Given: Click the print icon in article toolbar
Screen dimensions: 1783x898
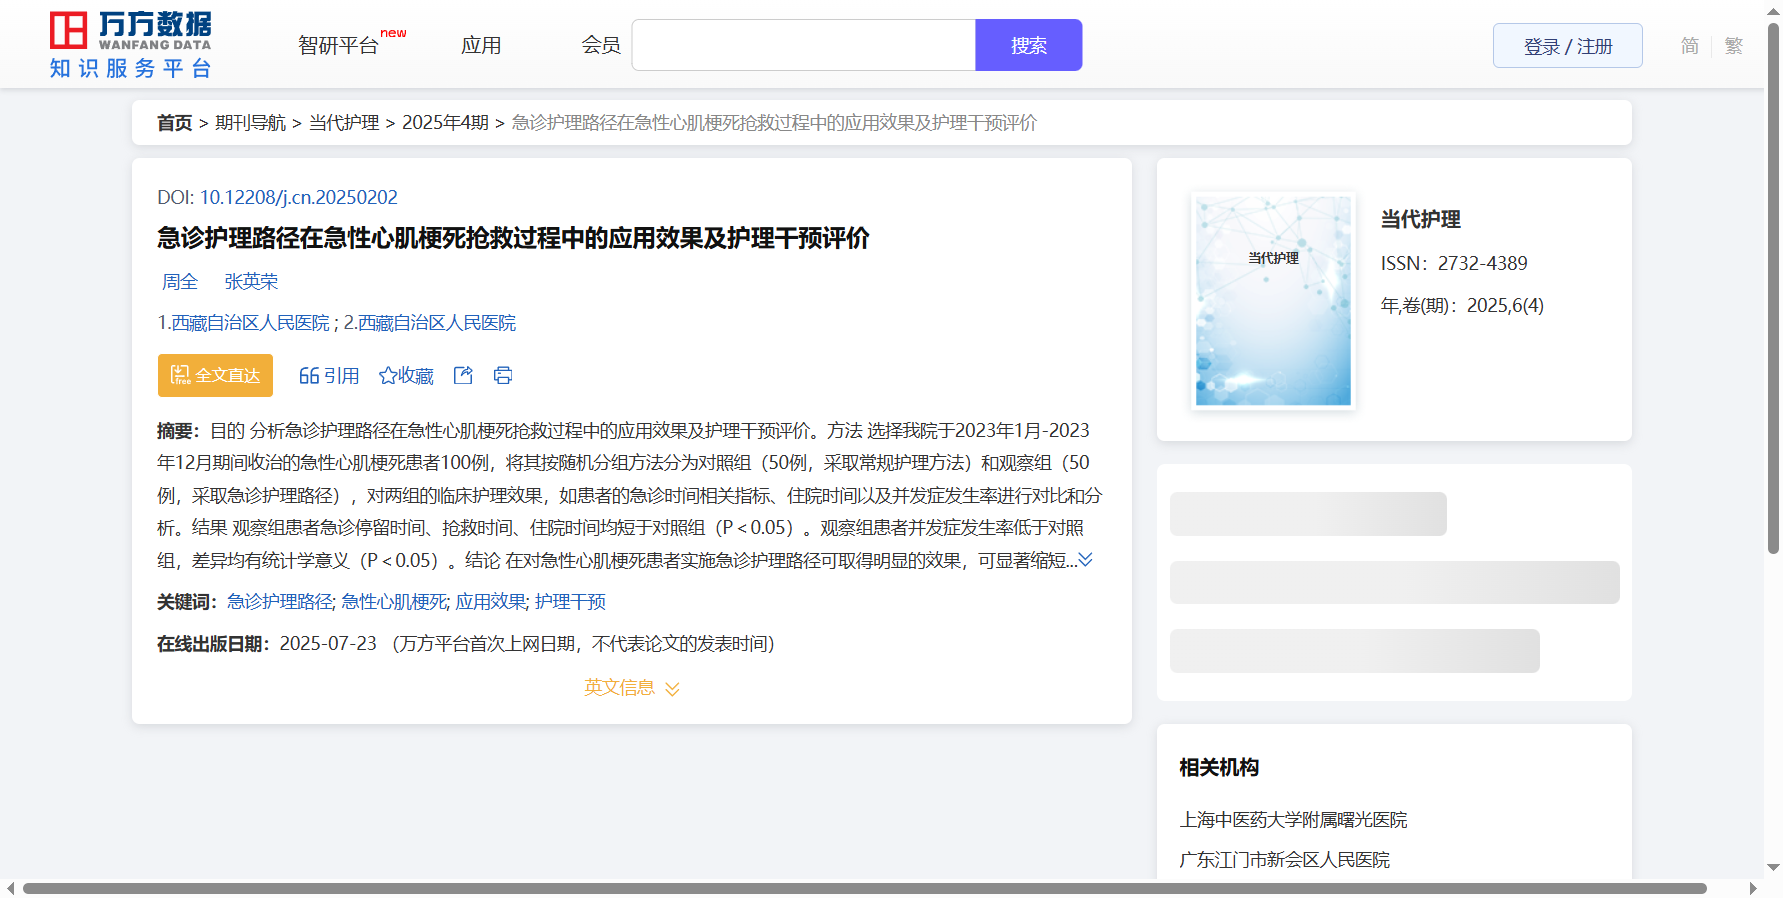Looking at the screenshot, I should [503, 375].
